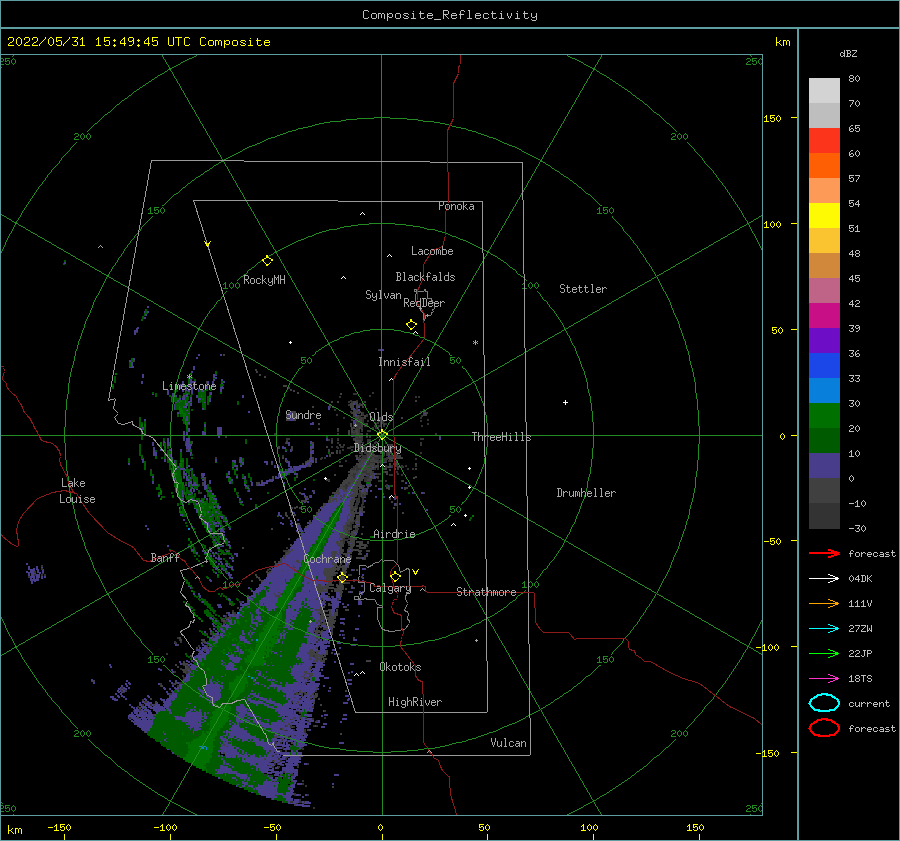The width and height of the screenshot is (900, 841).
Task: Click the Lake Louise label
Action: pyautogui.click(x=77, y=491)
